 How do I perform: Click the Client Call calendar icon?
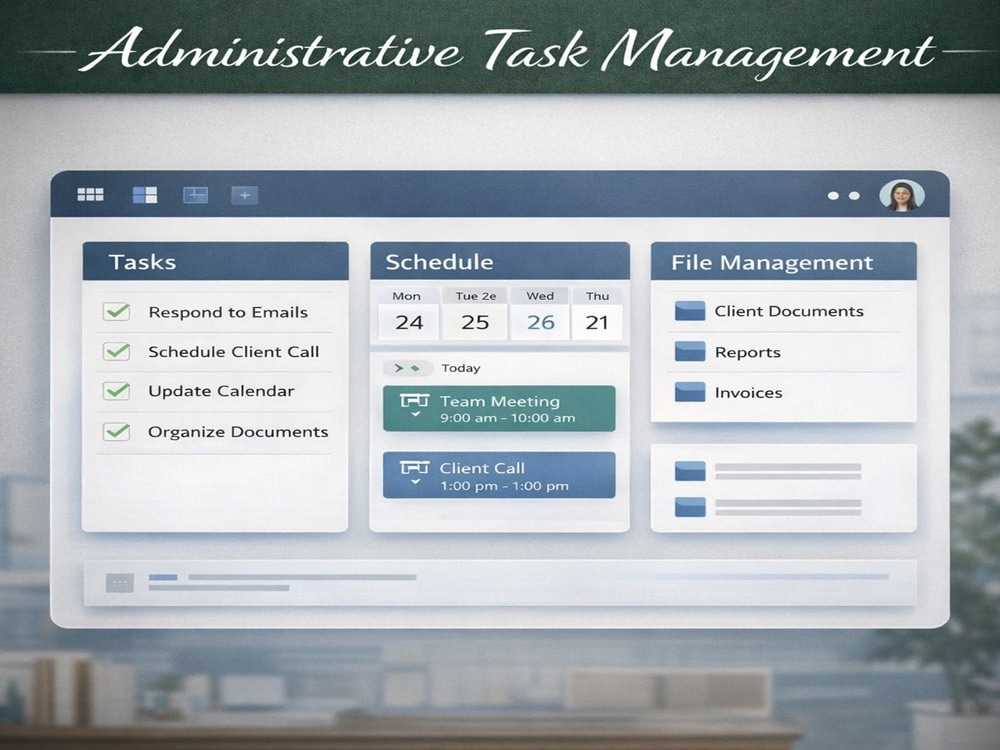tap(414, 467)
